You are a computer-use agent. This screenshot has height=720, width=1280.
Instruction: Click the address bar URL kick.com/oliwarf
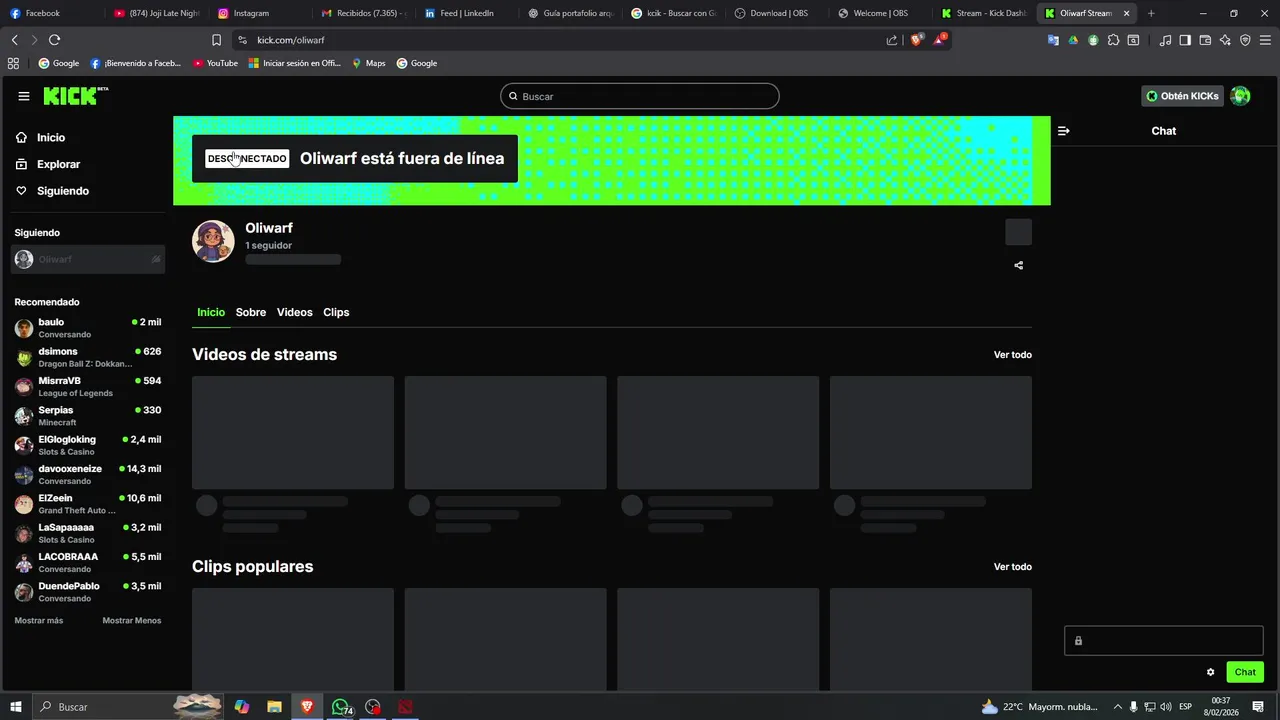coord(290,40)
